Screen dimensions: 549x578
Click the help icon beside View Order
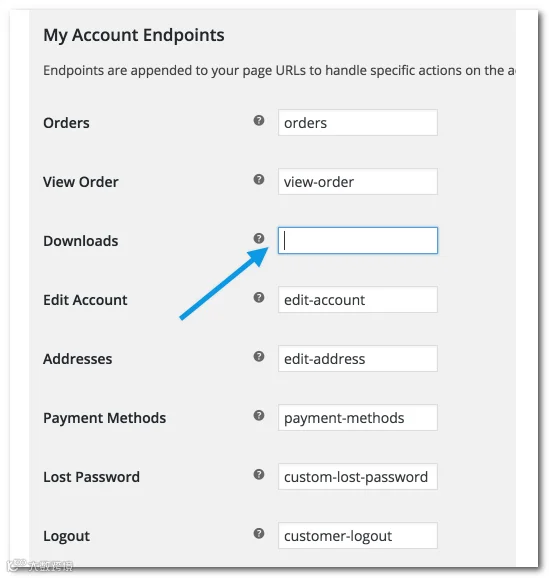click(x=259, y=180)
